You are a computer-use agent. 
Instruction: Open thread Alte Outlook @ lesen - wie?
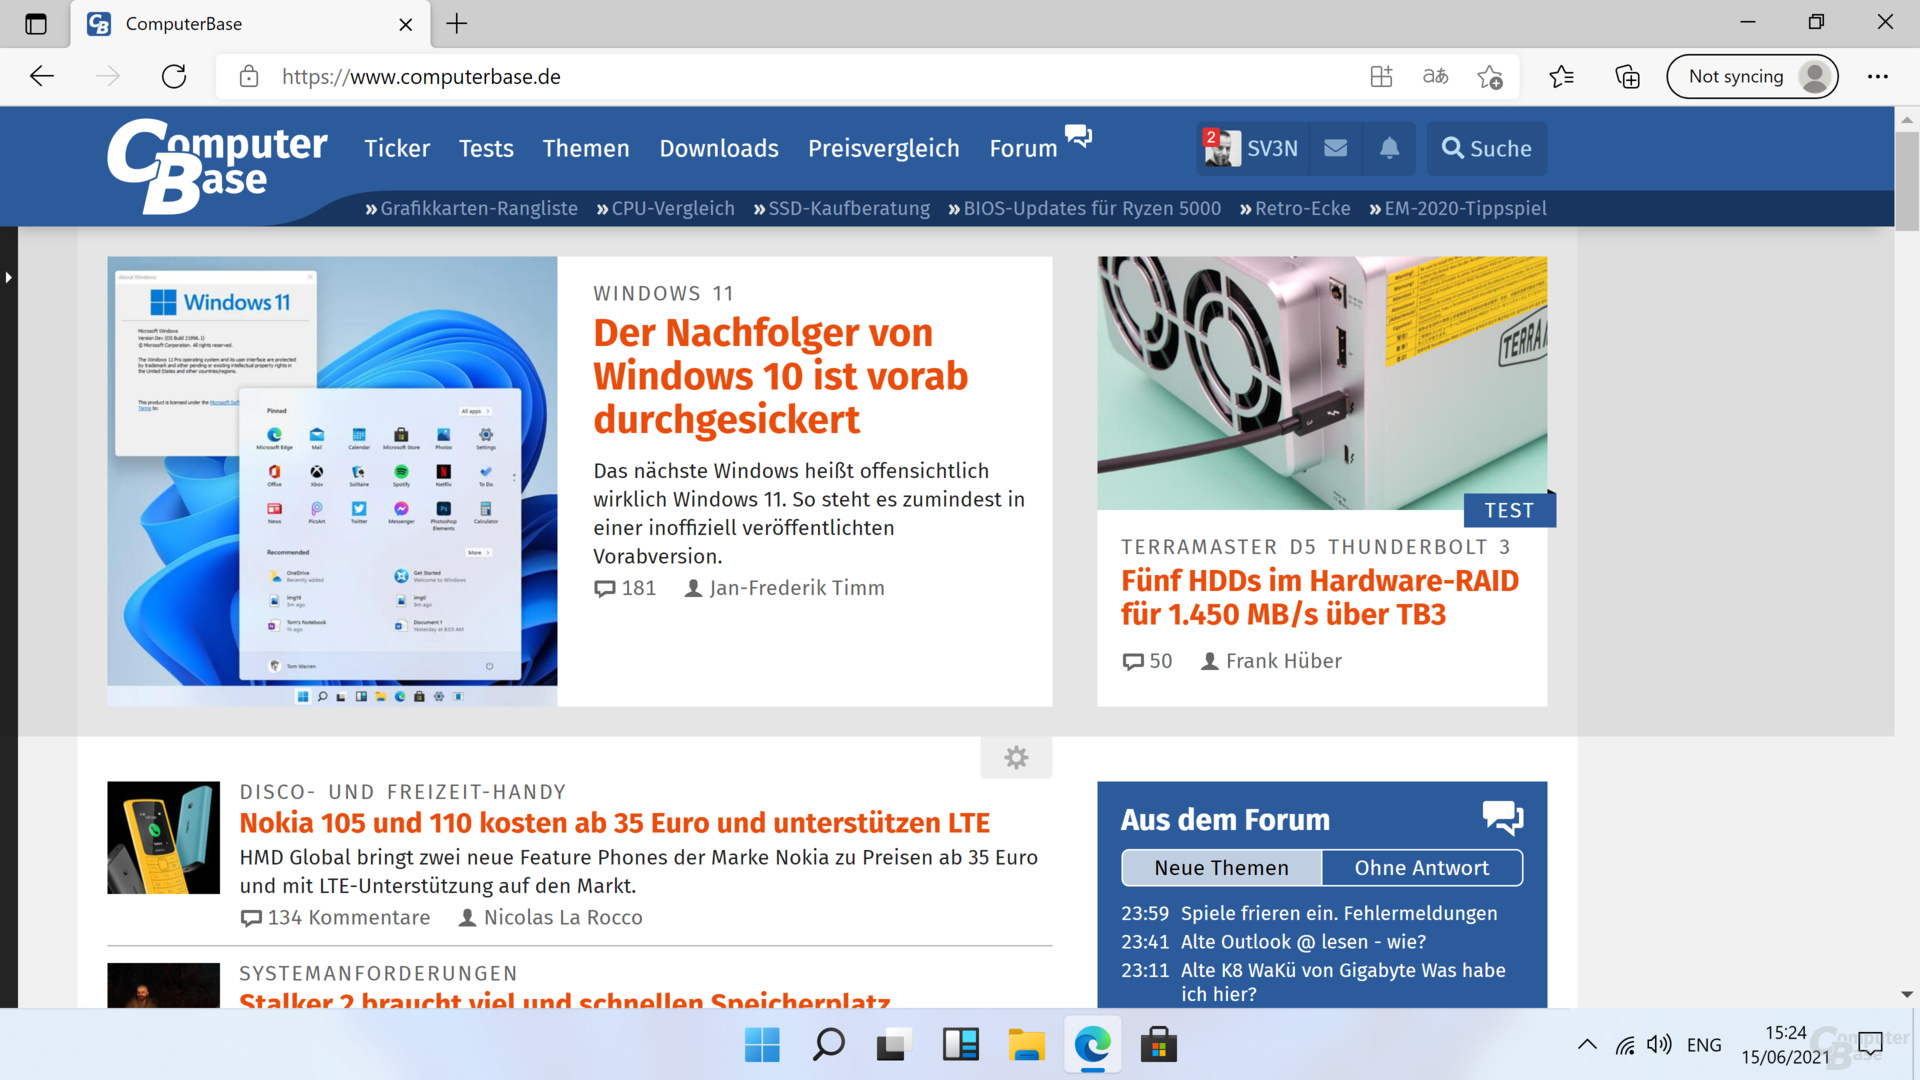pos(1303,942)
